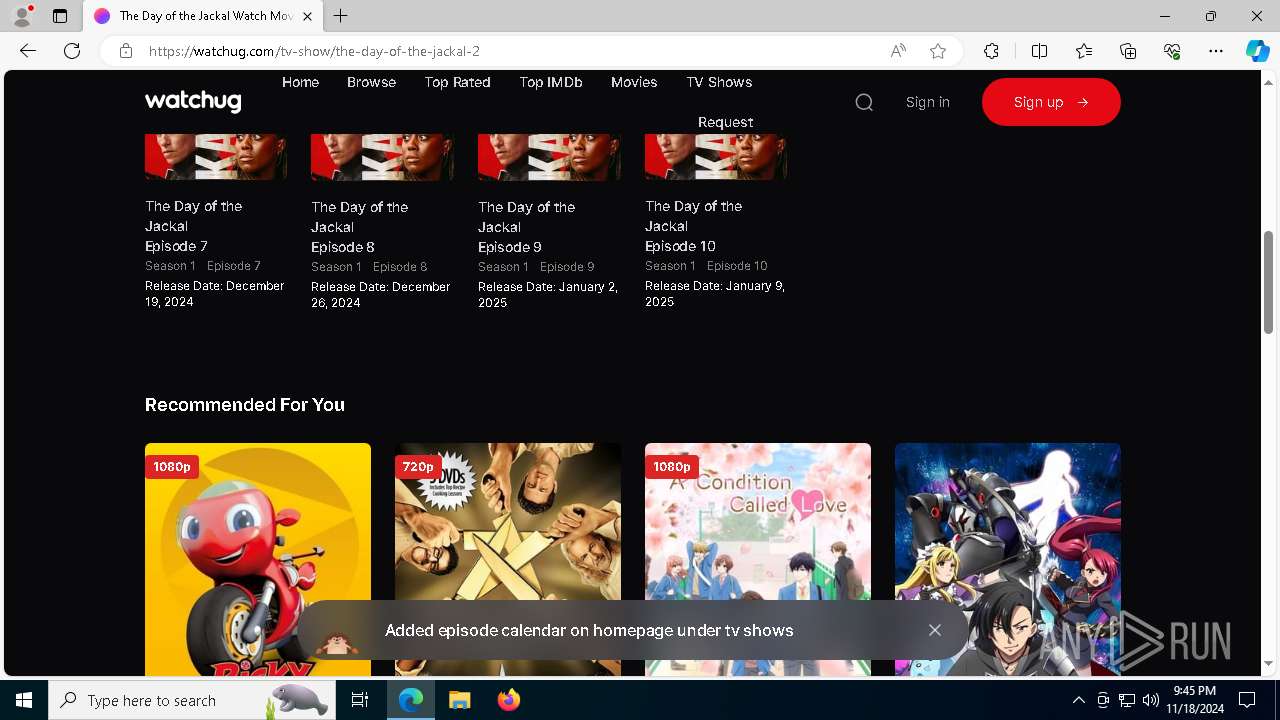Click the Windows taskbar search box
The width and height of the screenshot is (1280, 720).
[190, 700]
